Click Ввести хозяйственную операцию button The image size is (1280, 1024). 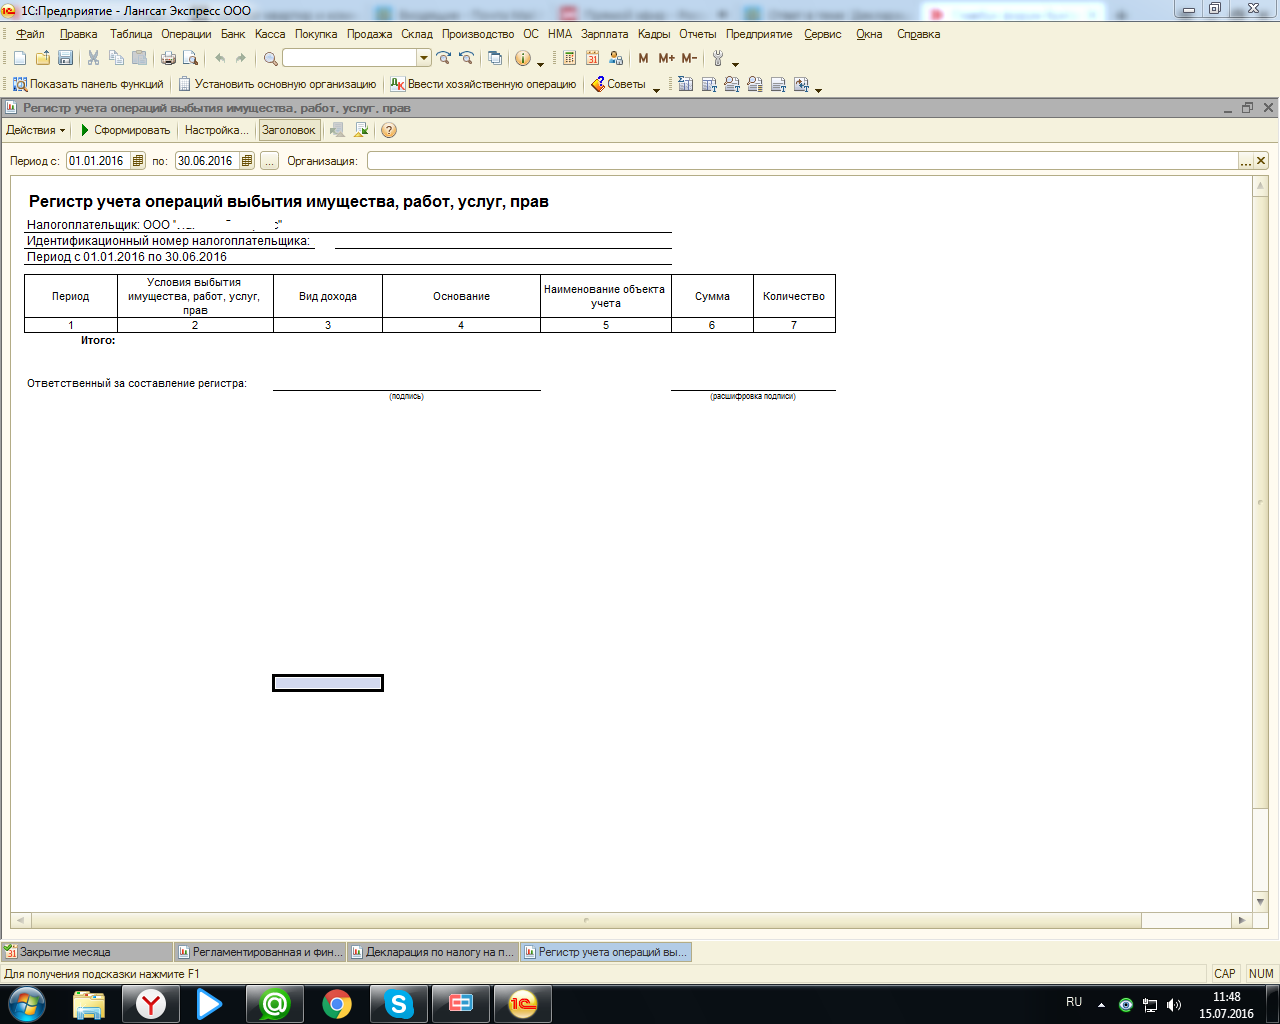point(483,85)
